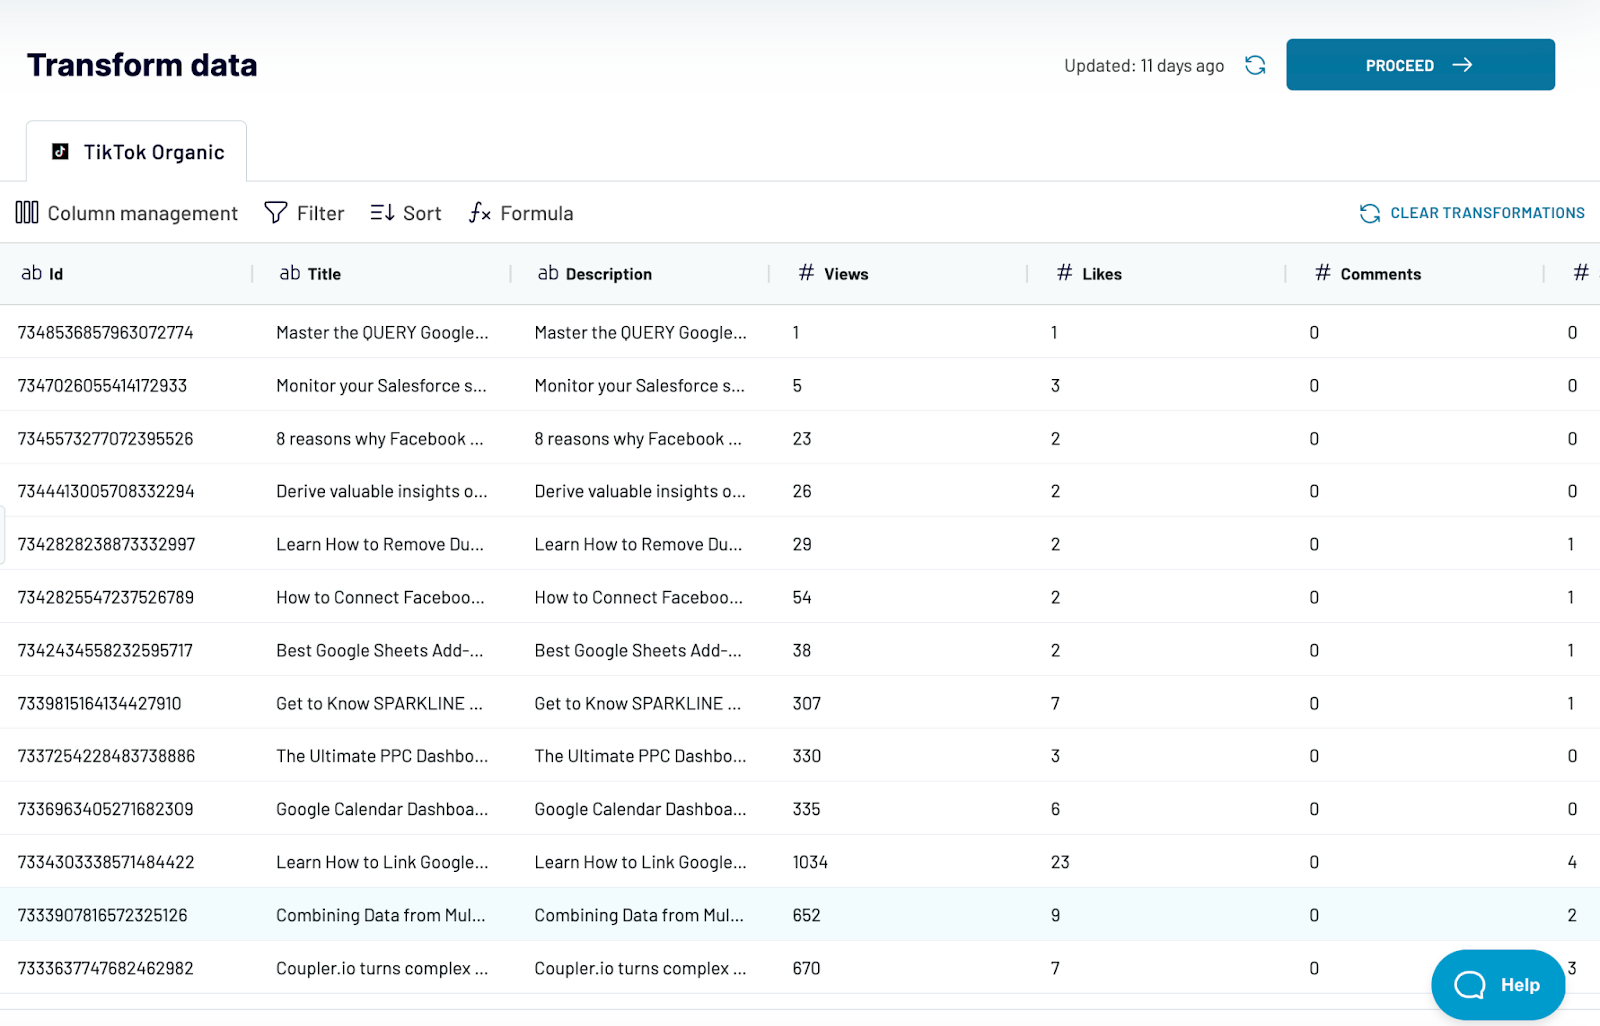The width and height of the screenshot is (1600, 1026).
Task: Select the Comments column header
Action: pos(1414,274)
